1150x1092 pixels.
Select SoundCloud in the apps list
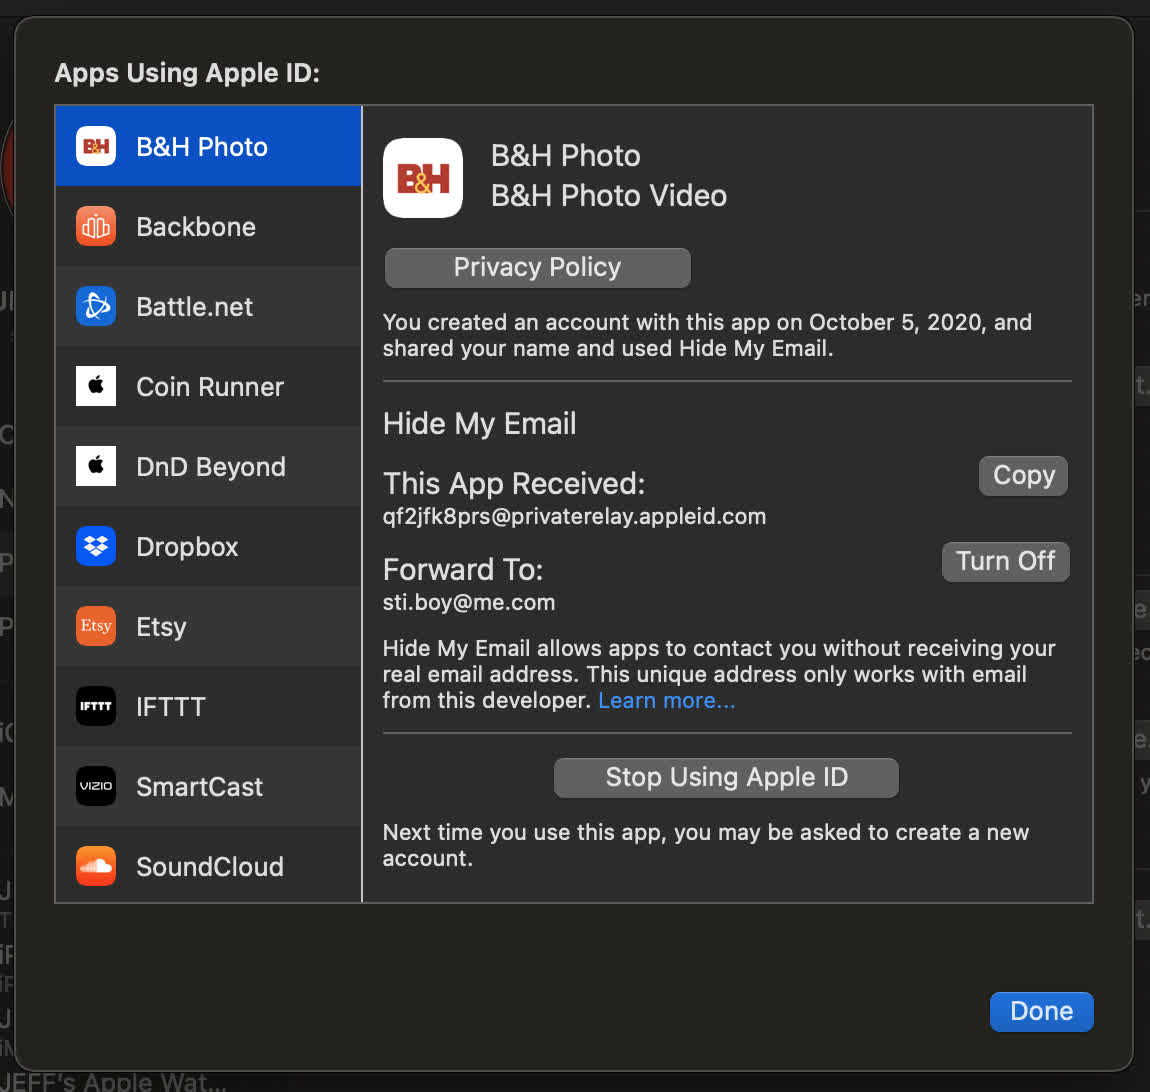coord(208,865)
